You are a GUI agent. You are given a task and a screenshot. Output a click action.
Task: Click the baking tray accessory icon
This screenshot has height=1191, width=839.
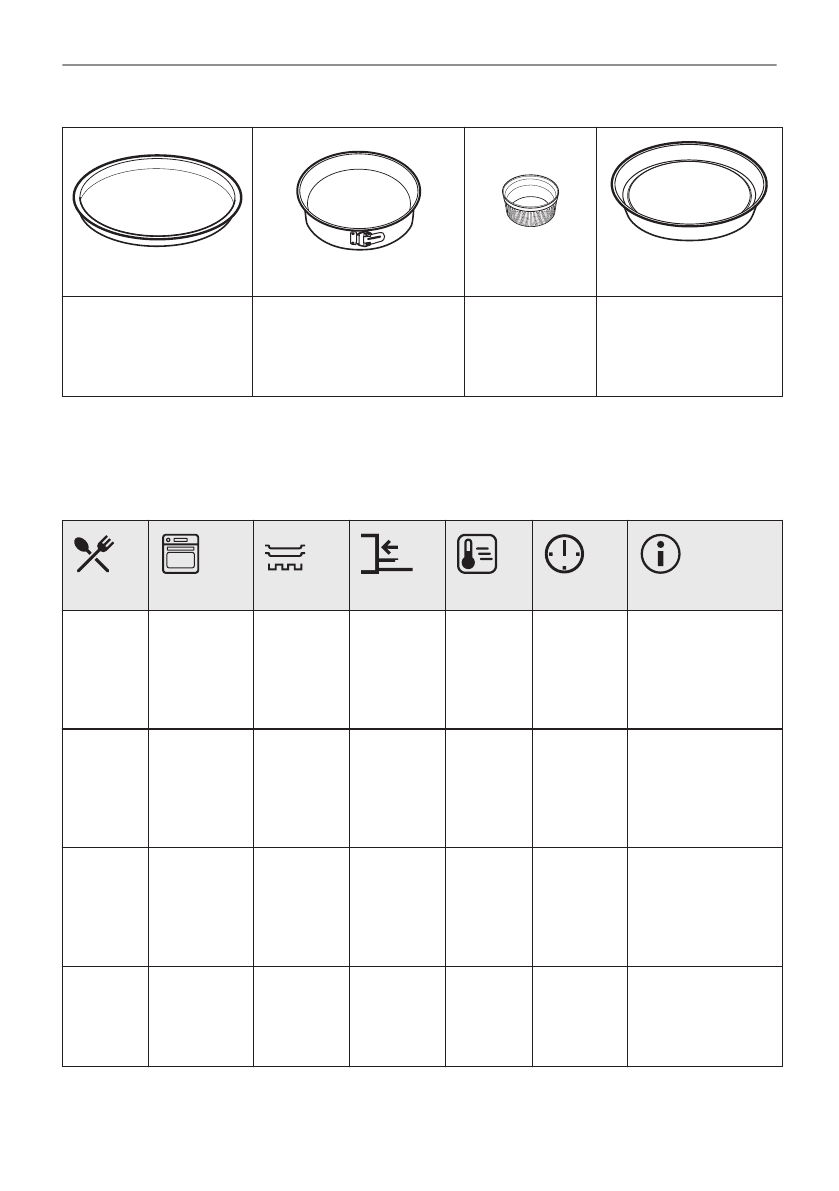pos(287,556)
